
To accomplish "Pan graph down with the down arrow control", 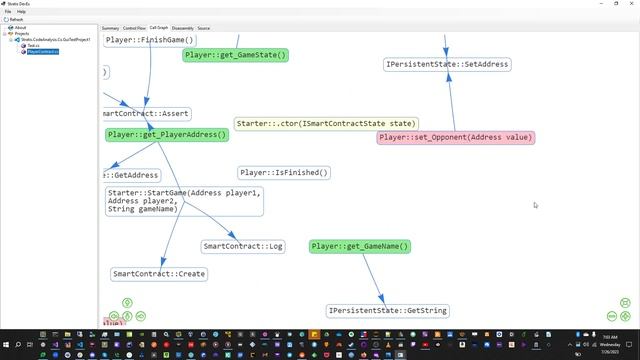I will tap(127, 316).
